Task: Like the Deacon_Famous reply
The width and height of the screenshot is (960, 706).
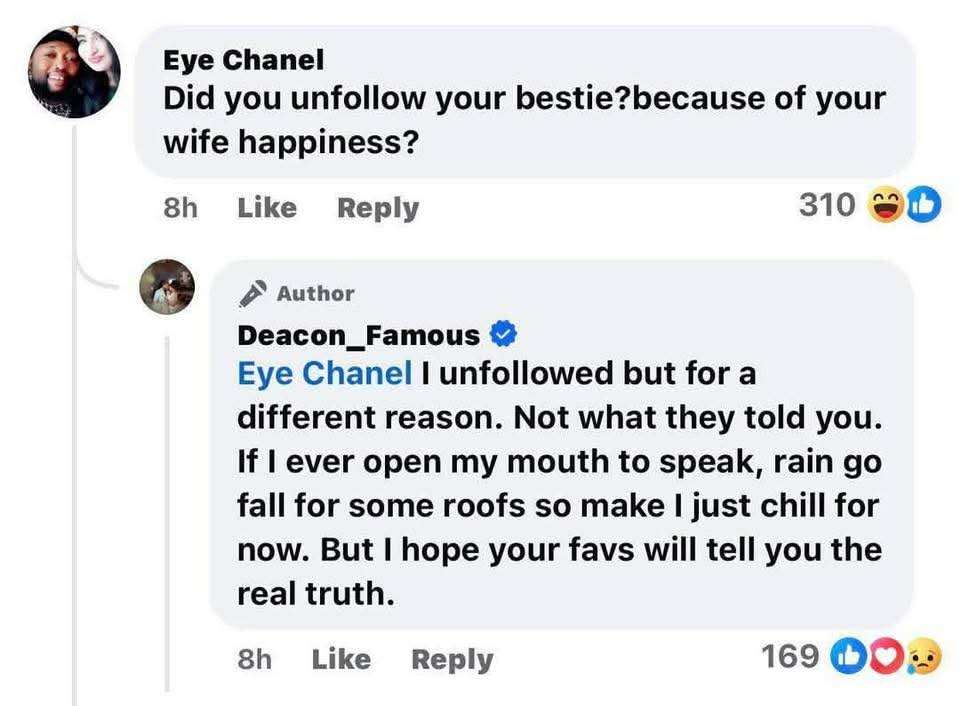Action: coord(341,659)
